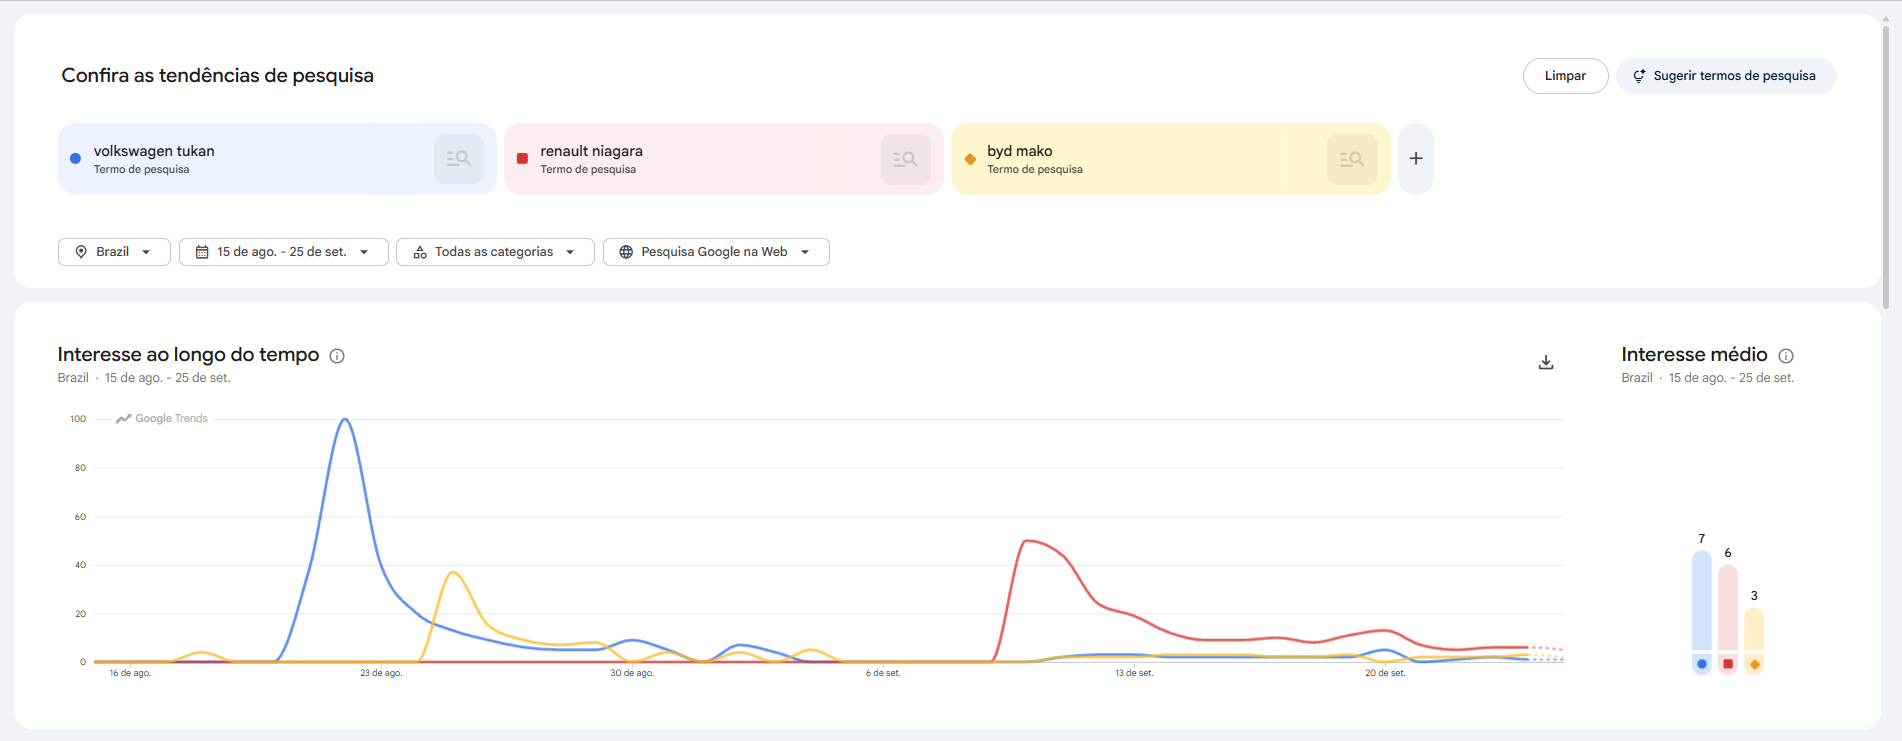
Task: Add a new comparison term
Action: [1416, 159]
